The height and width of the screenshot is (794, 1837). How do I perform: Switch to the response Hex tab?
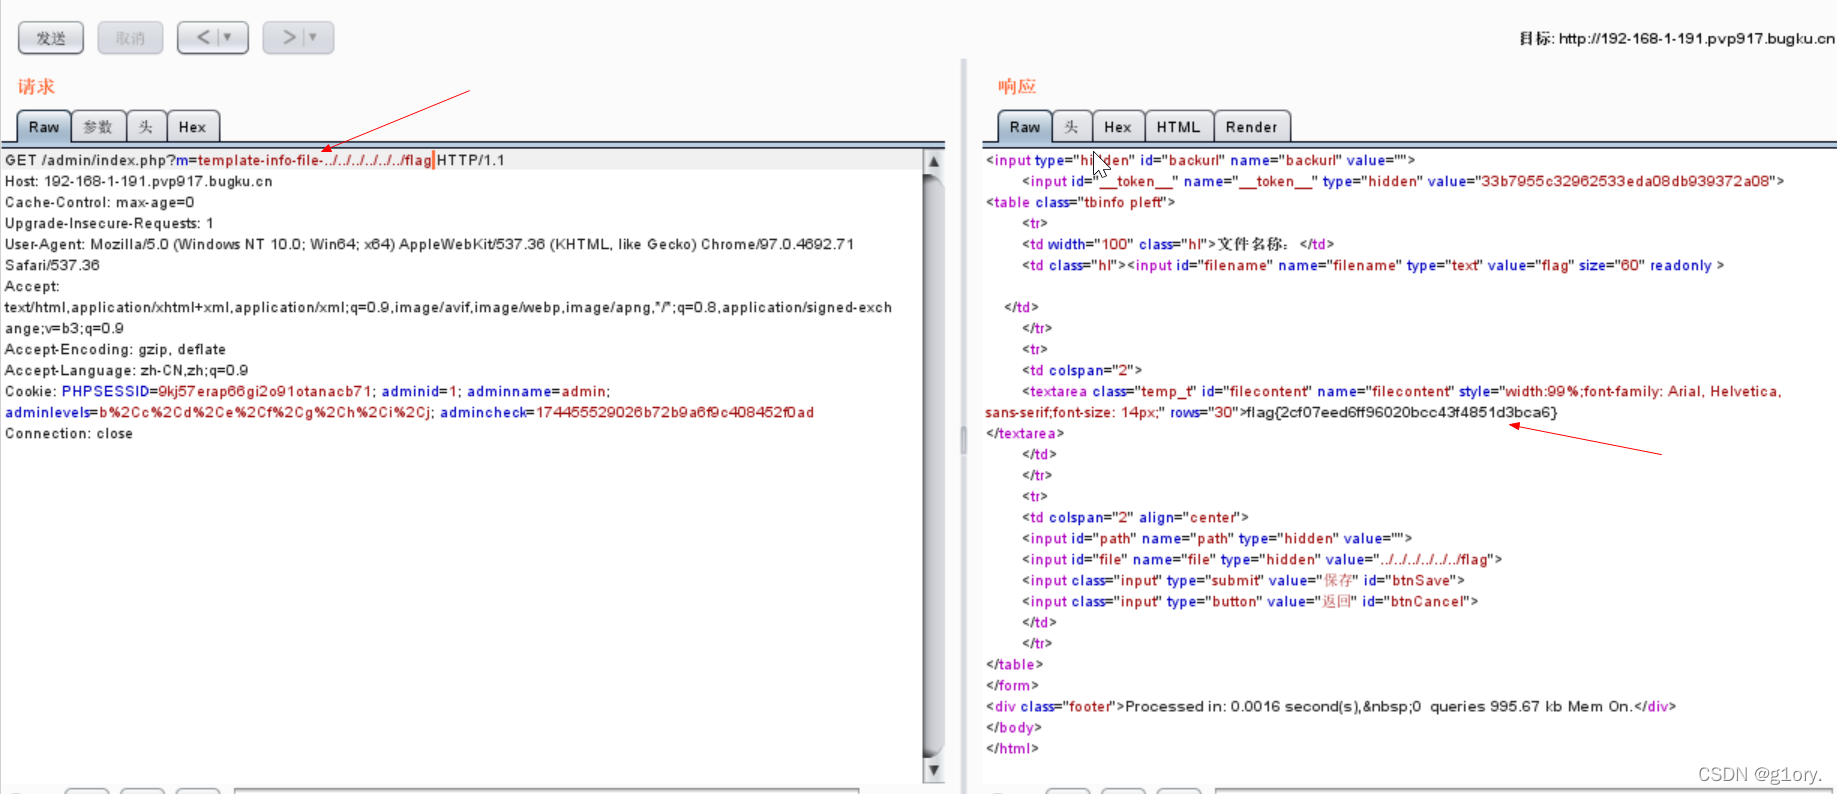1118,127
